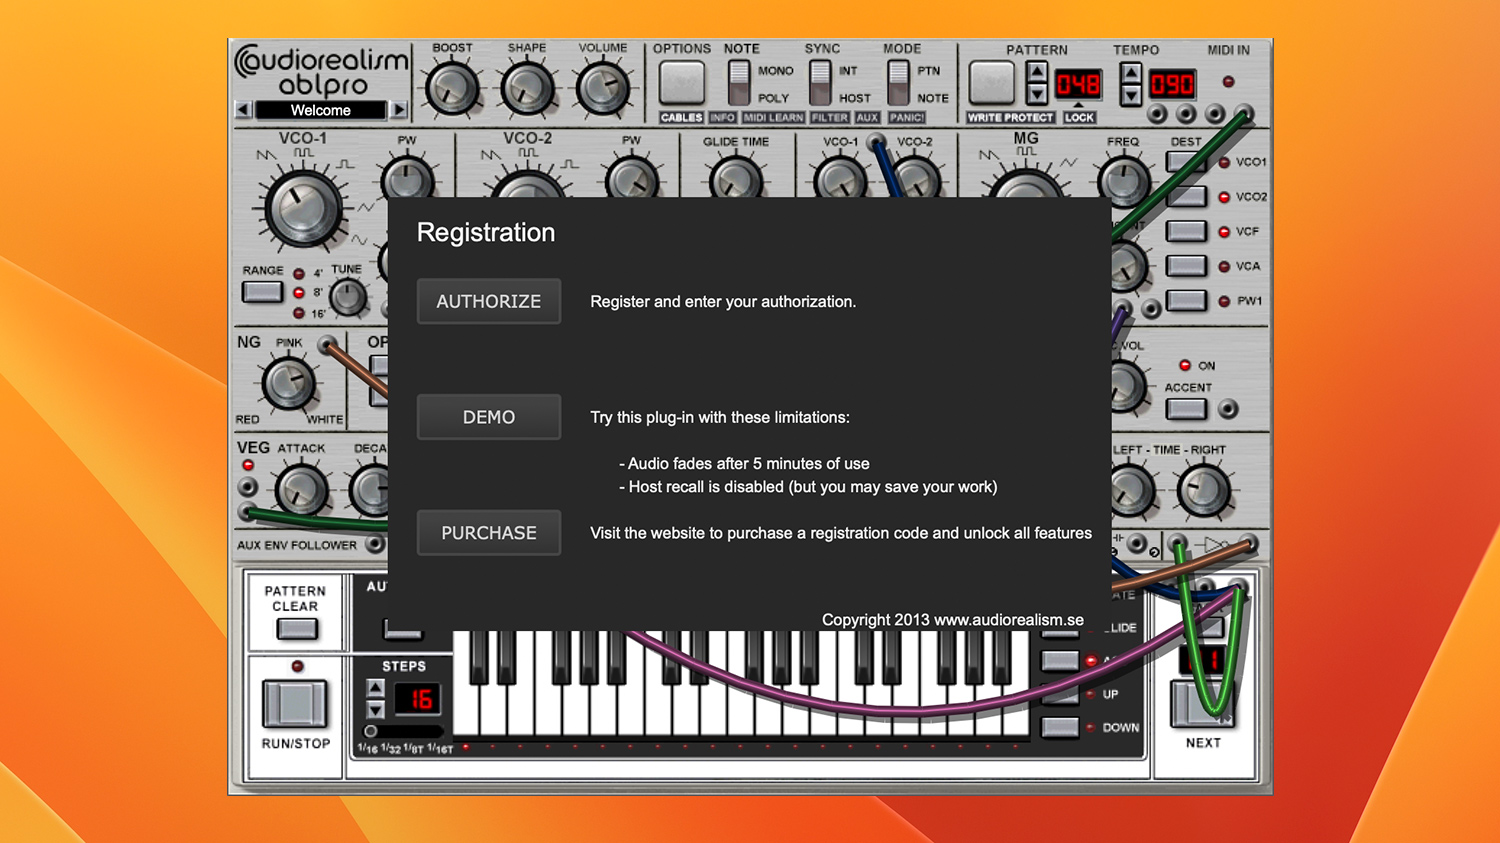
Task: Click the square OPTIONS button
Action: coord(682,83)
